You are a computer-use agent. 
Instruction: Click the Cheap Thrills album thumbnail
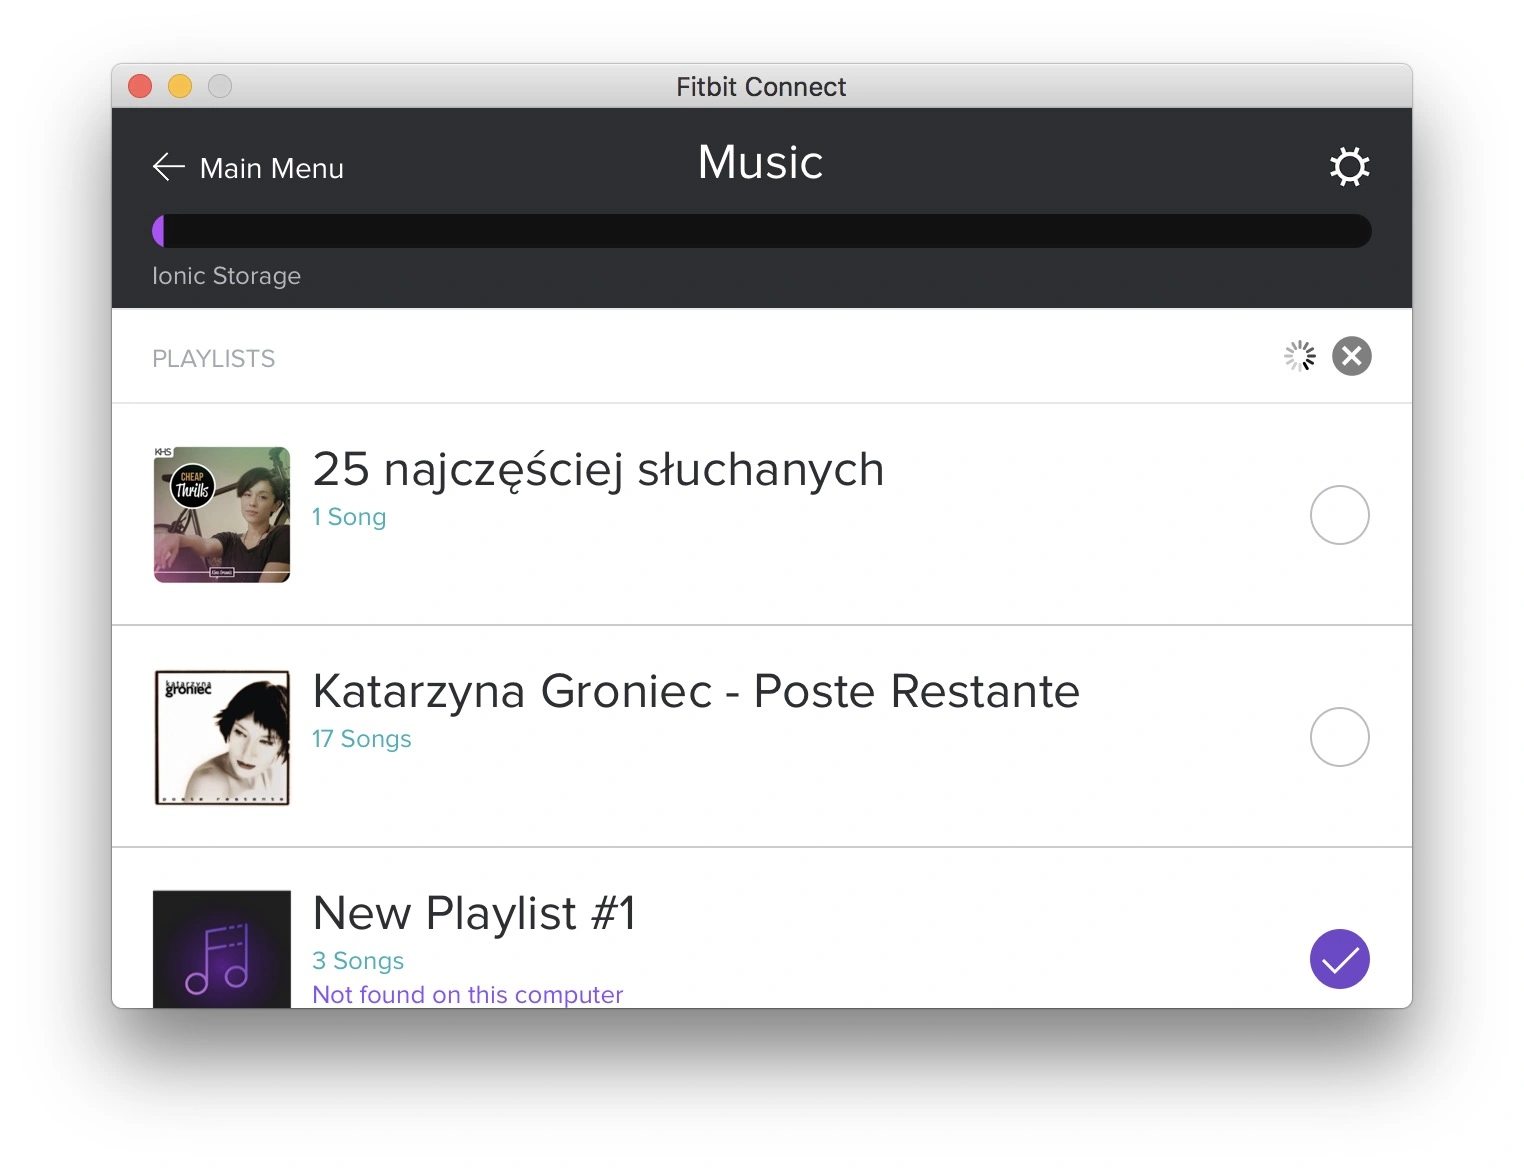coord(222,515)
